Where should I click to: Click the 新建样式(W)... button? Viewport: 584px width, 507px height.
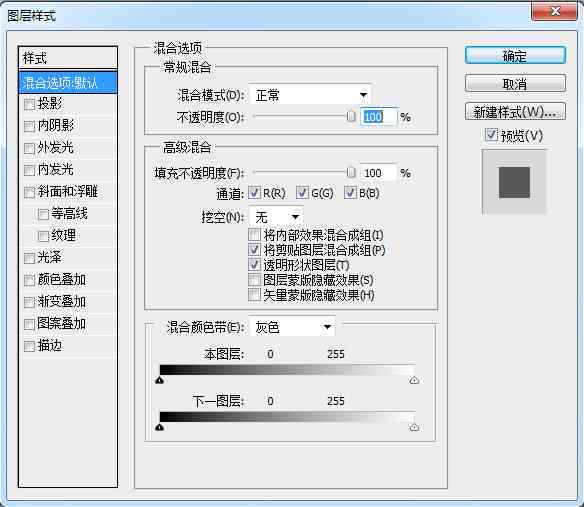[515, 111]
